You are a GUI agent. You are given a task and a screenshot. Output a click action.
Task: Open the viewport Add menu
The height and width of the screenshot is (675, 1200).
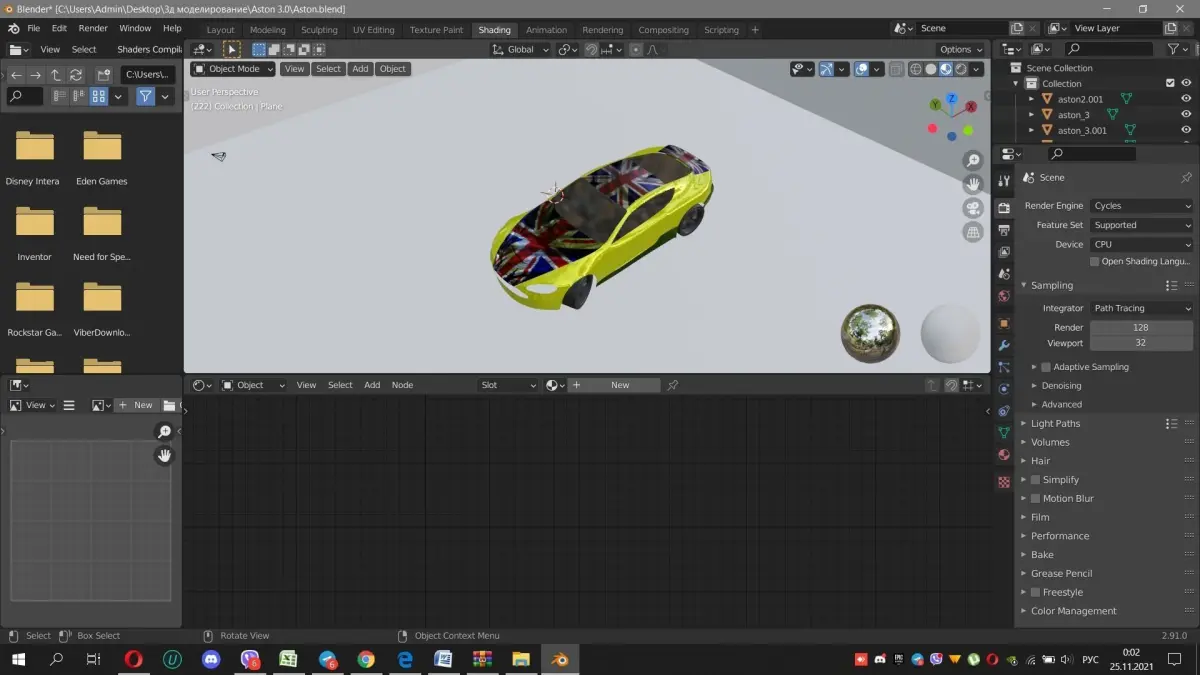pyautogui.click(x=360, y=69)
